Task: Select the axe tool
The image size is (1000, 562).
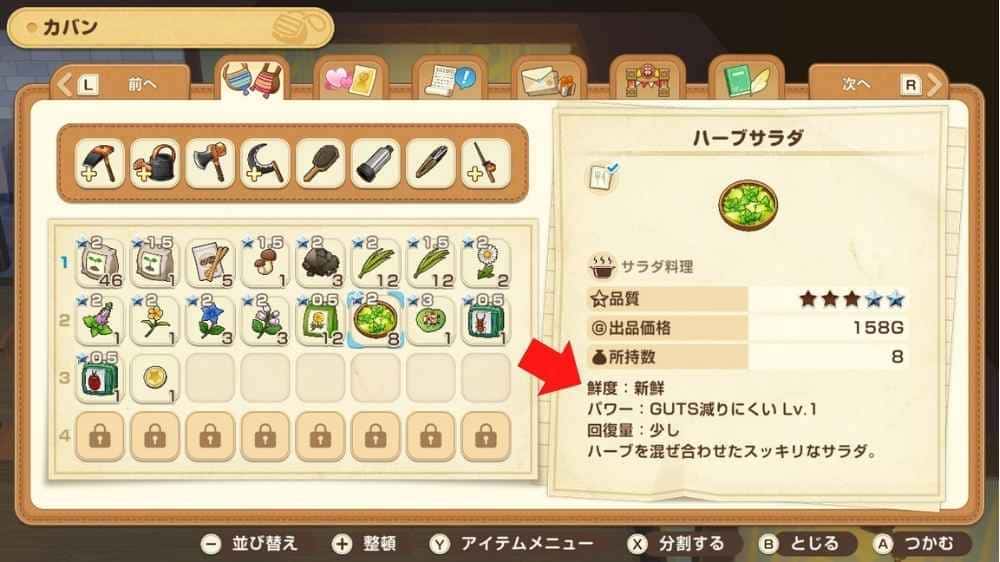Action: [x=210, y=163]
